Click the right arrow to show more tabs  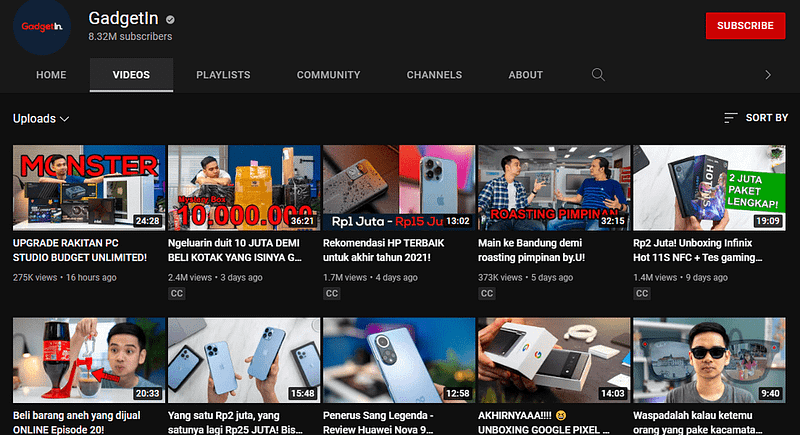point(768,74)
